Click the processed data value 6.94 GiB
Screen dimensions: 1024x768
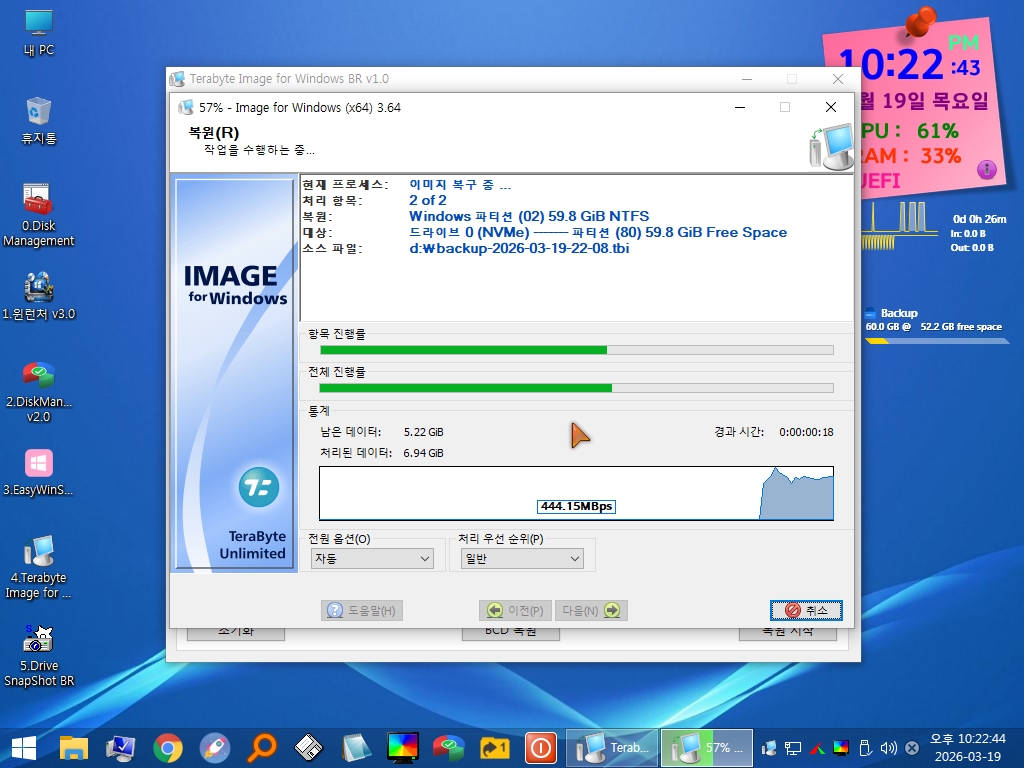[423, 453]
